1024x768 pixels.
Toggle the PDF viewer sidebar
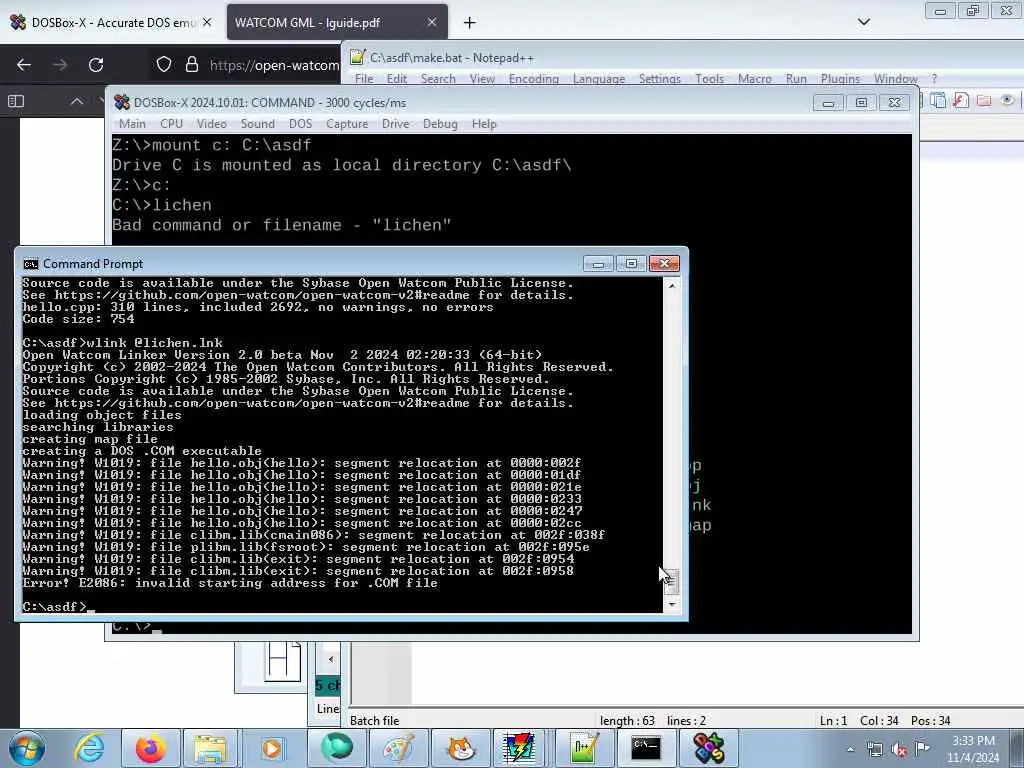[16, 101]
